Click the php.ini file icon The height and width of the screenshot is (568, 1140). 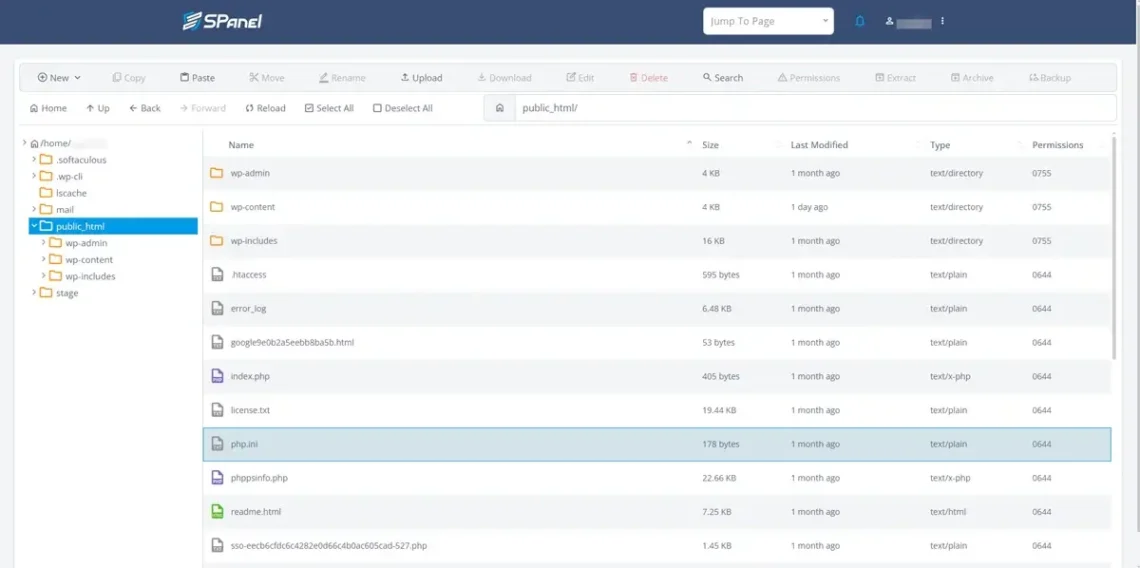click(x=217, y=444)
